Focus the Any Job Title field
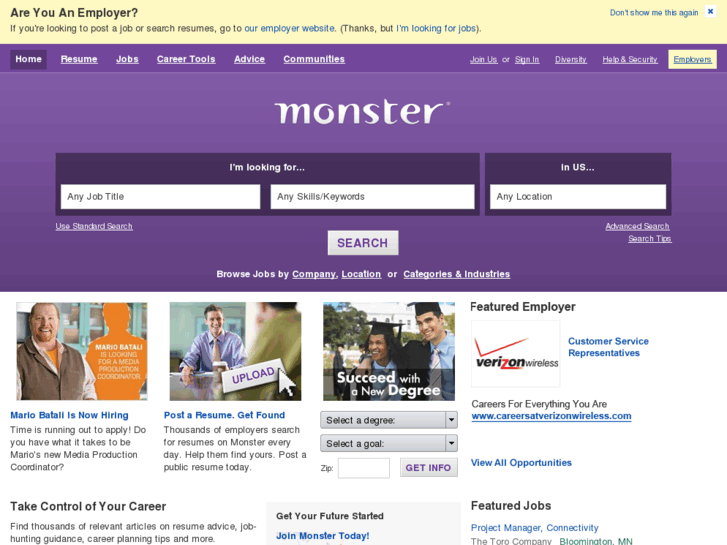 pyautogui.click(x=160, y=197)
